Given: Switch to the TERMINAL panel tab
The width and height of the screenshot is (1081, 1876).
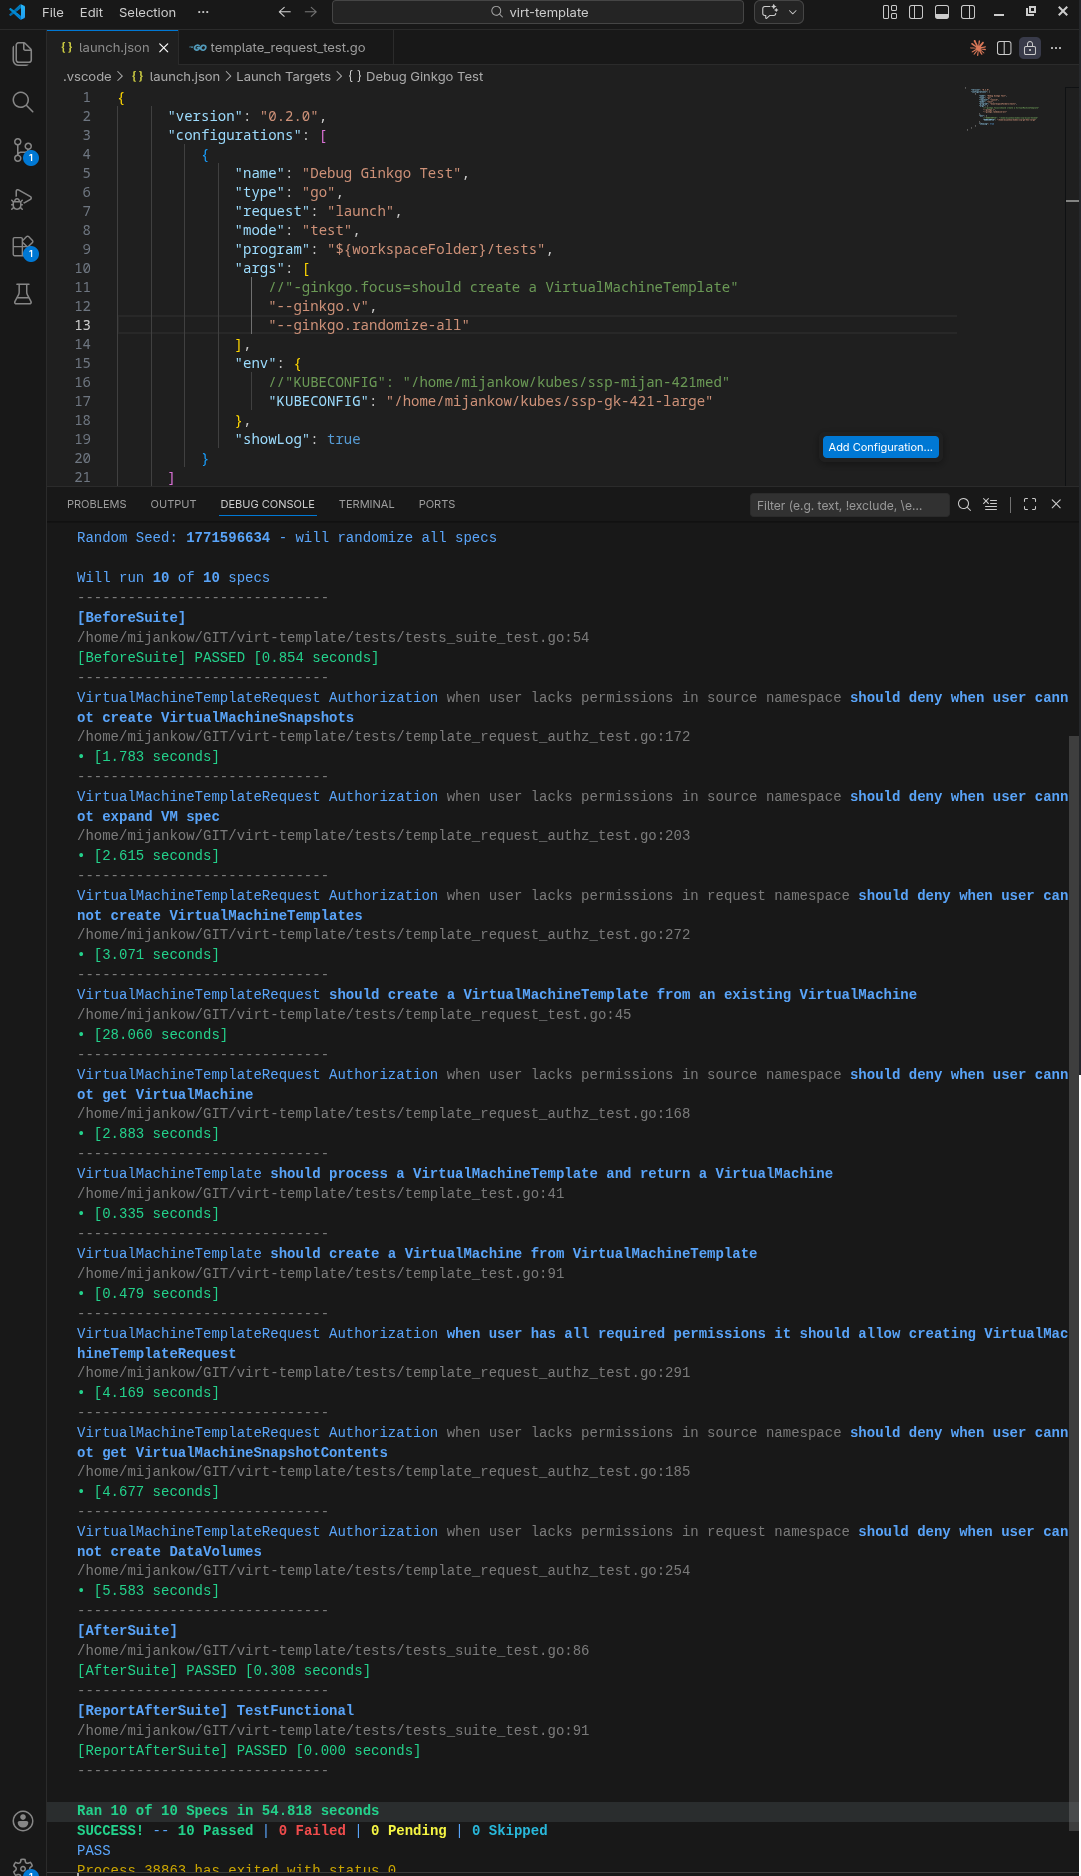Looking at the screenshot, I should click(x=367, y=504).
